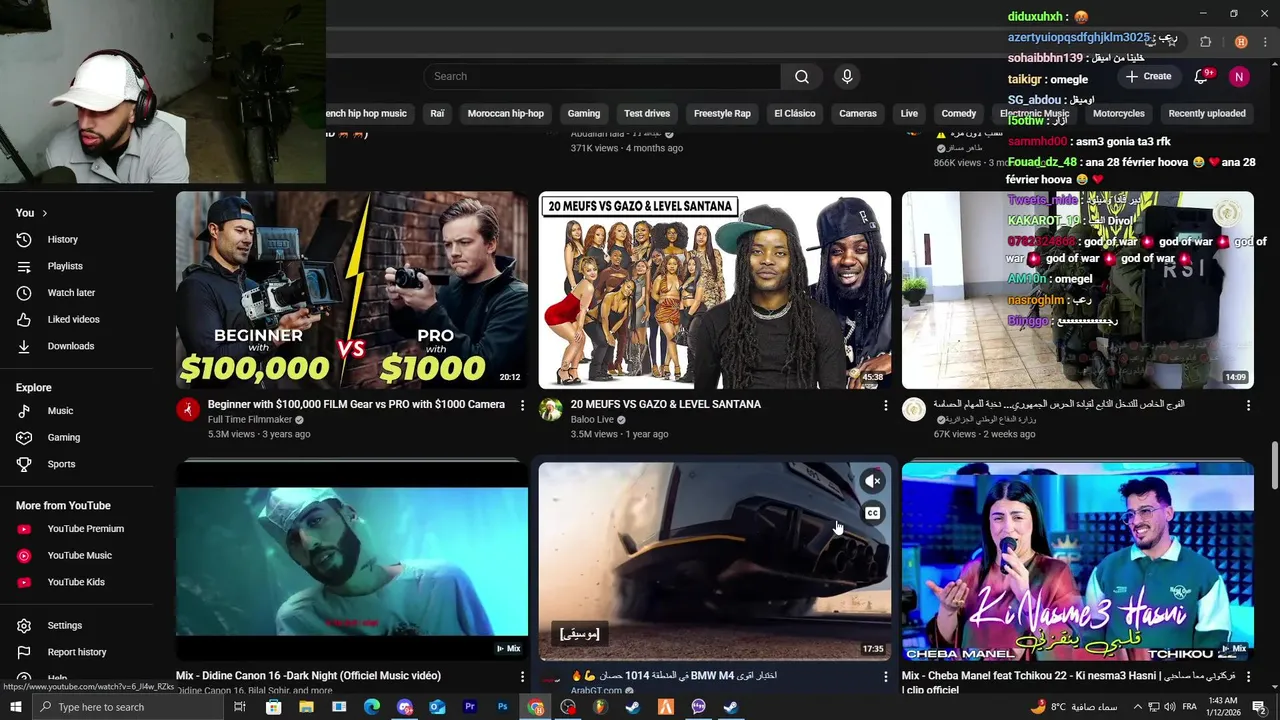Expand the You section chevron
The image size is (1280, 720).
44,213
